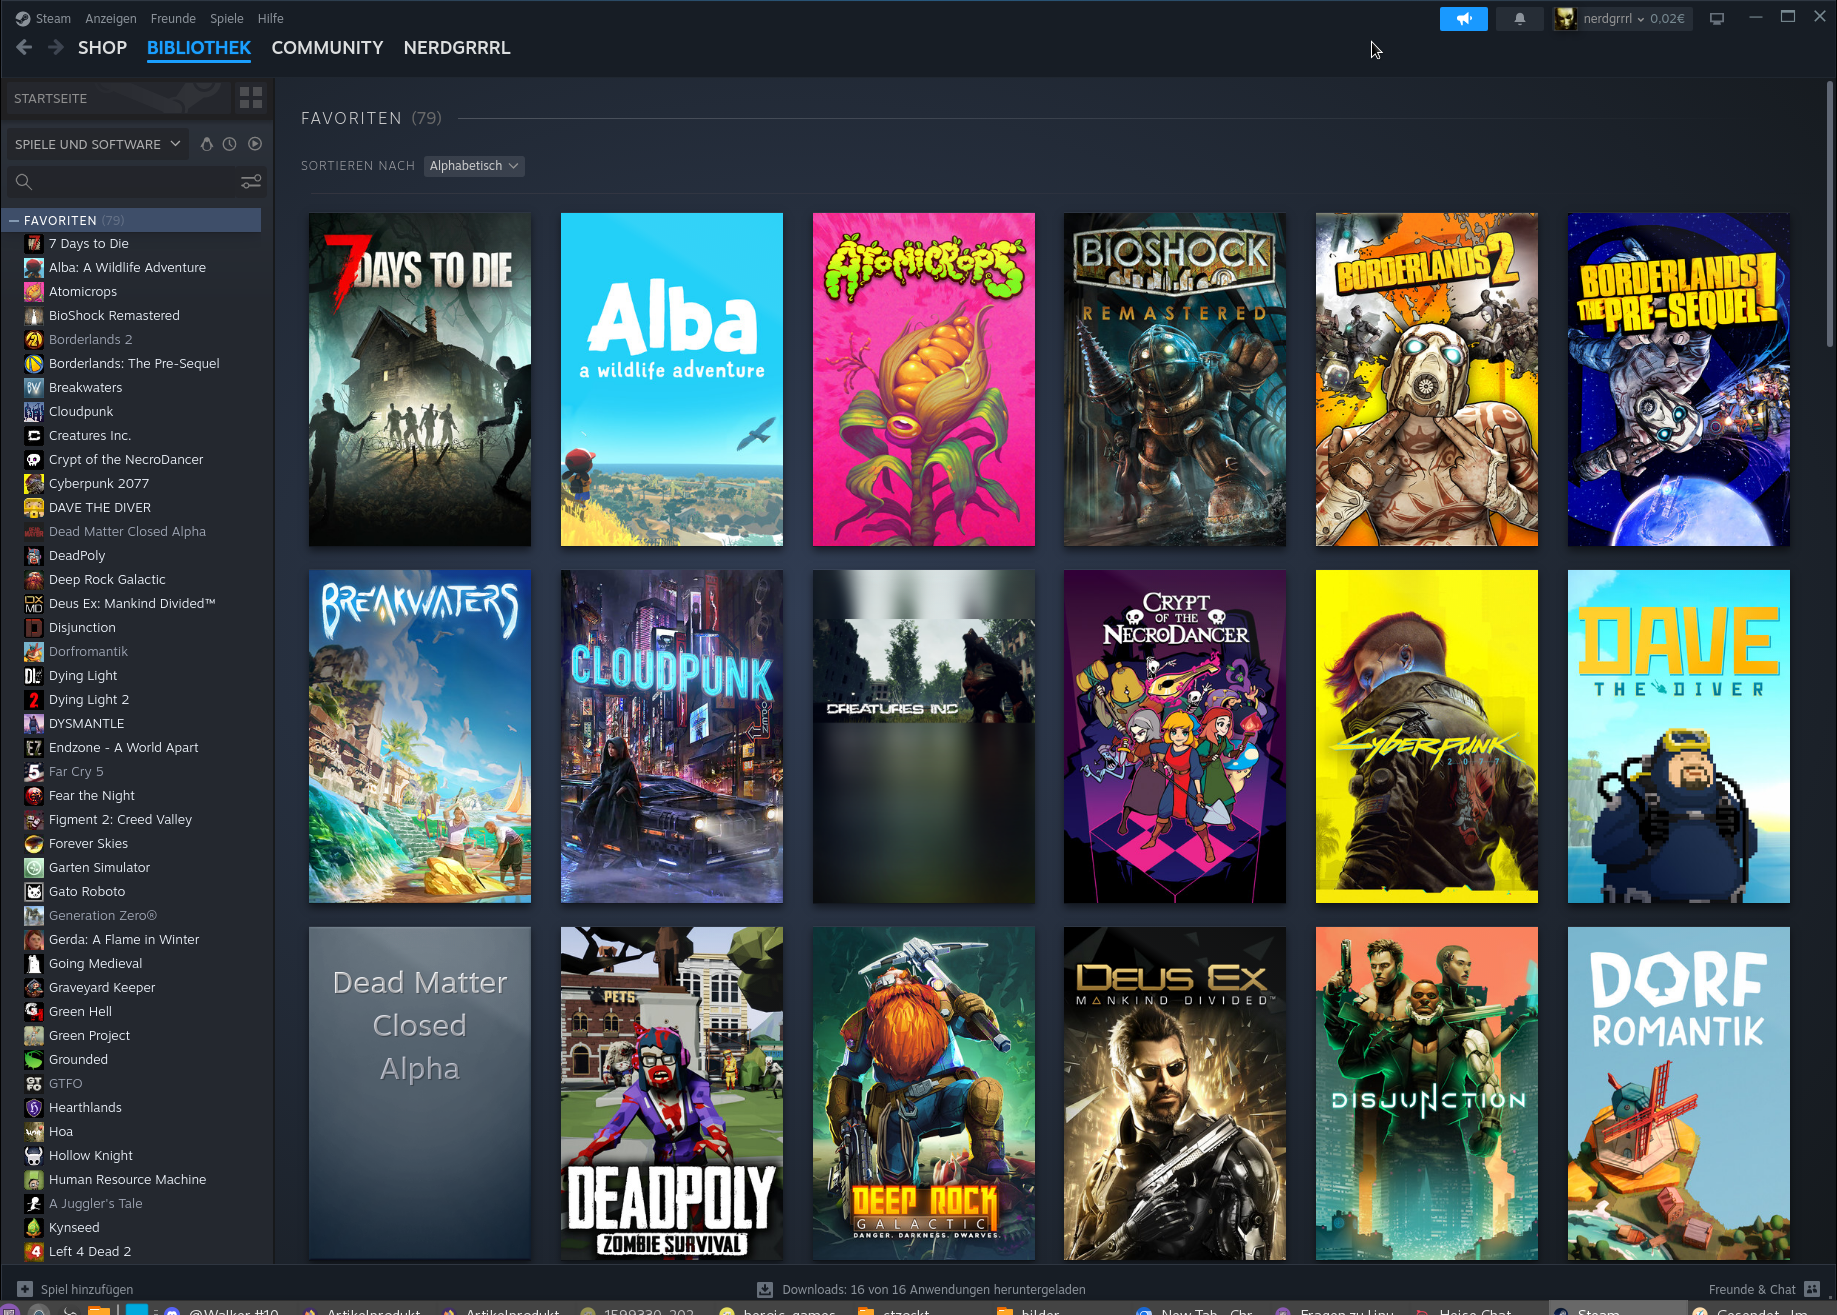Go to STARTSEITE in the sidebar
This screenshot has width=1837, height=1315.
coord(117,98)
